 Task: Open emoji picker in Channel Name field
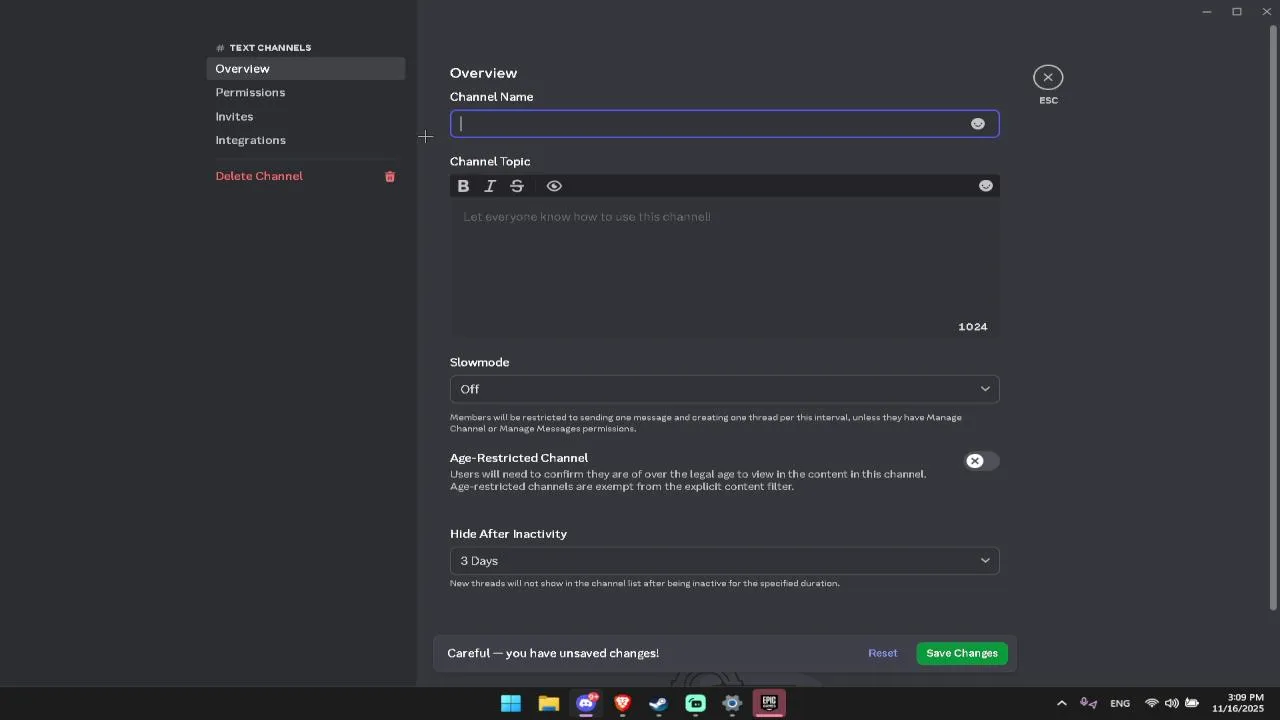tap(978, 124)
